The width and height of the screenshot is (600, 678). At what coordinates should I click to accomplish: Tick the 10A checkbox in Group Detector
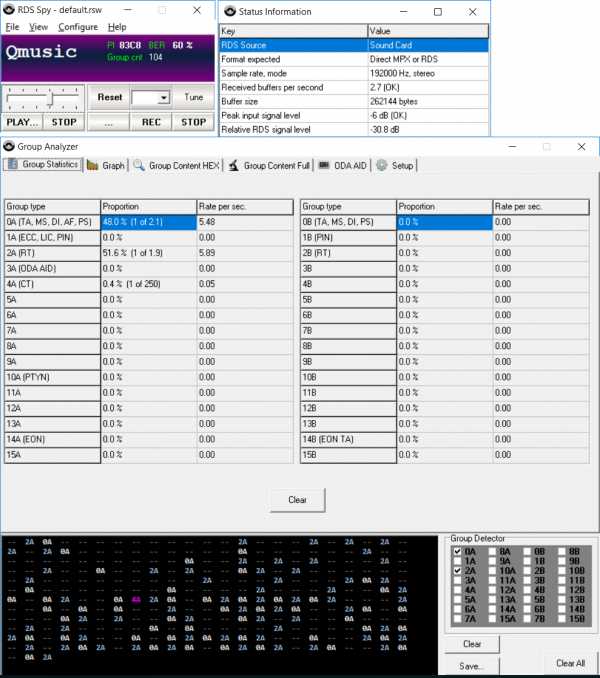click(492, 570)
